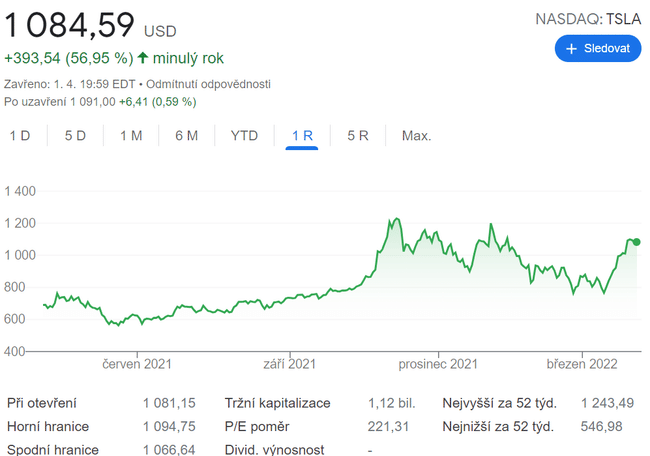The image size is (650, 456).
Task: Choose the 1 R yearly tab
Action: (301, 136)
